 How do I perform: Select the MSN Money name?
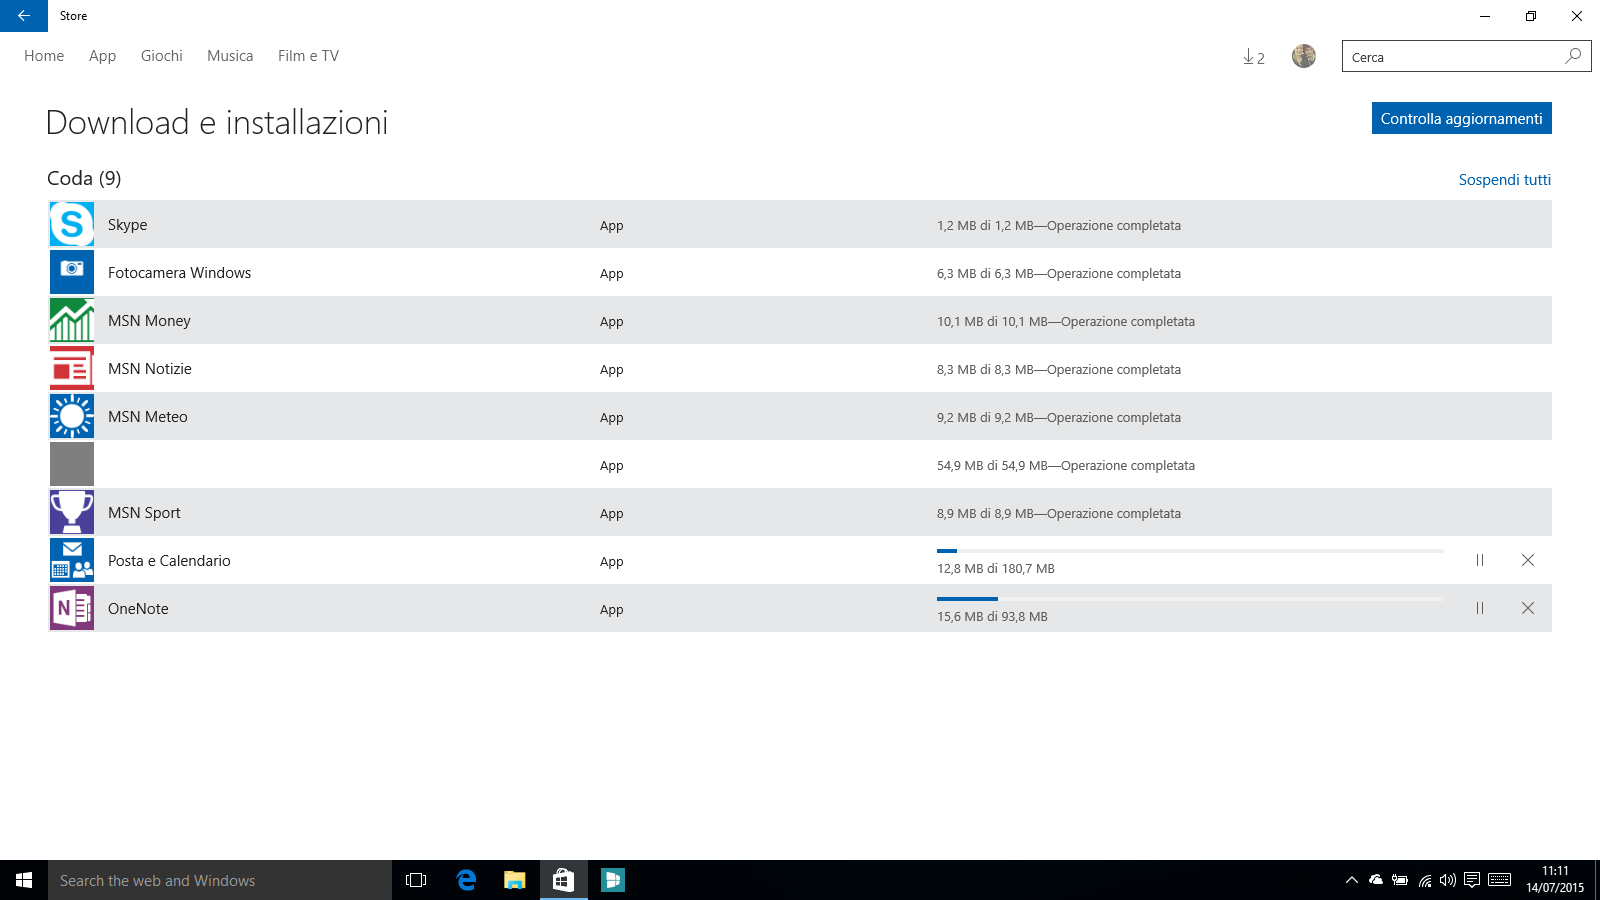(149, 321)
